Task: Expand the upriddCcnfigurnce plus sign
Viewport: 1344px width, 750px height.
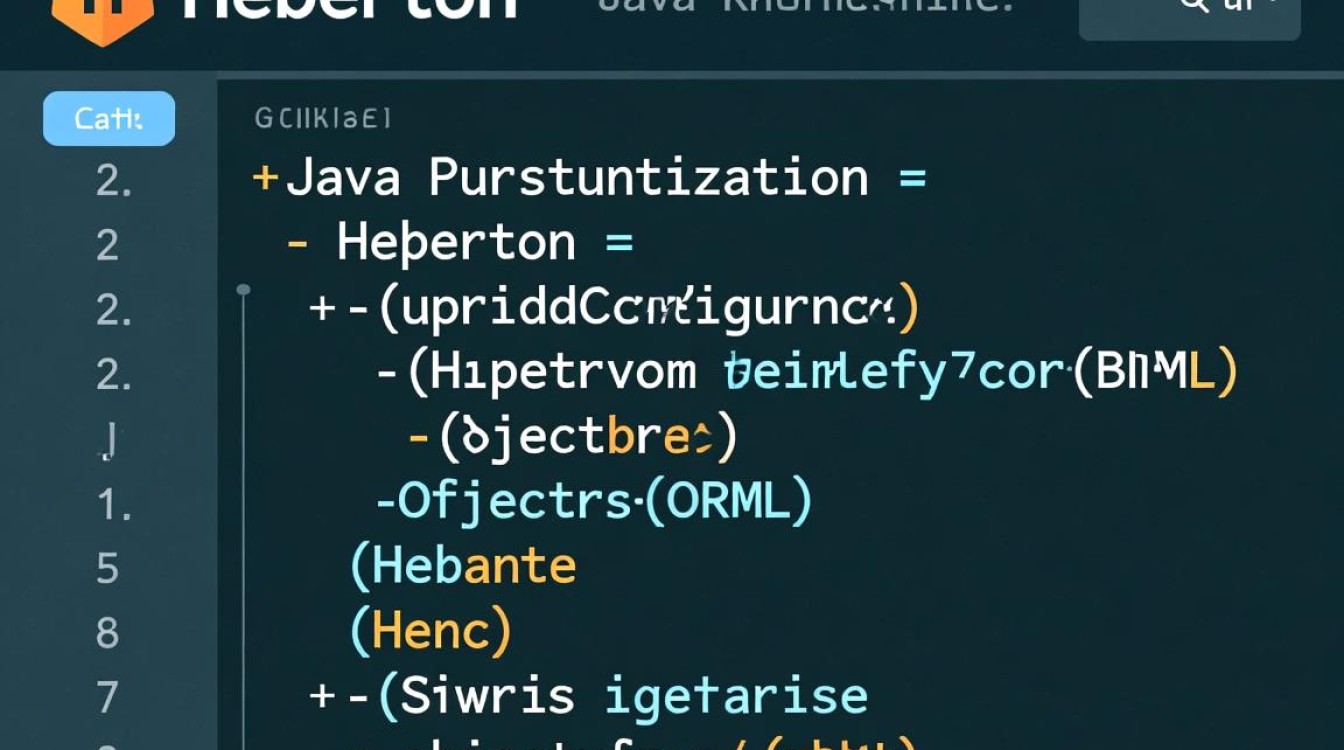Action: (x=322, y=308)
